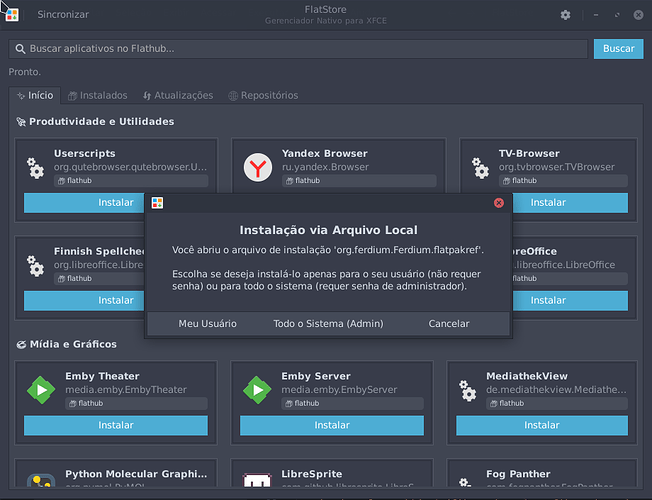652x500 pixels.
Task: Open the Repositórios tab
Action: click(263, 95)
